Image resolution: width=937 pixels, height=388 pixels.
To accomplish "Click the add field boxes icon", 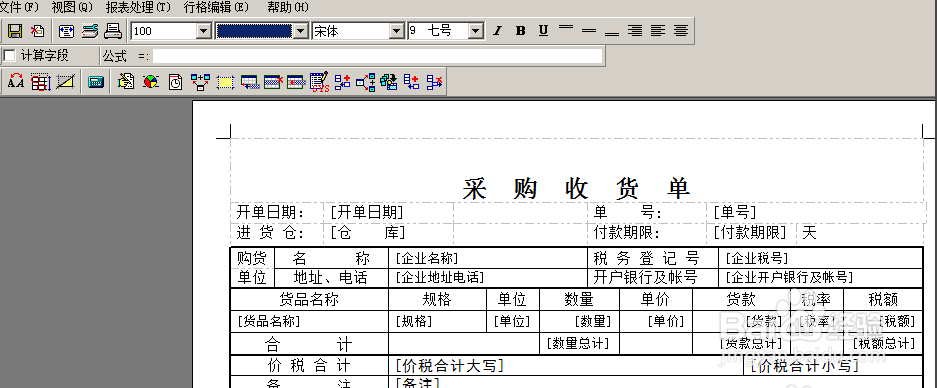I will pos(342,82).
